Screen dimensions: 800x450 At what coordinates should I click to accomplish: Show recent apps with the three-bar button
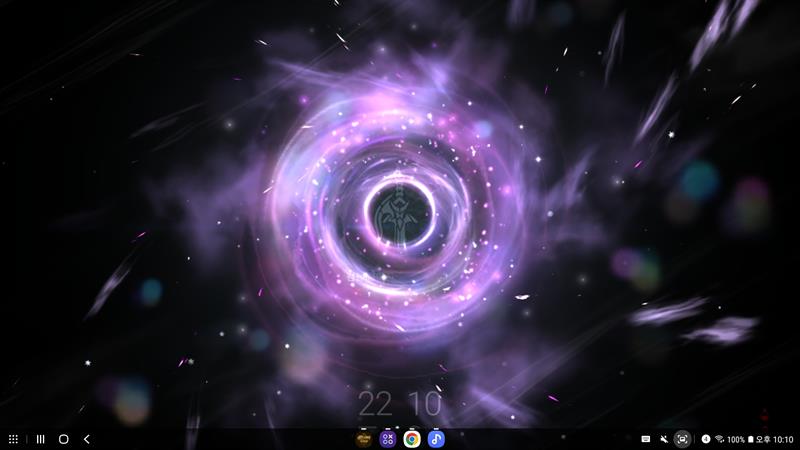[x=41, y=439]
